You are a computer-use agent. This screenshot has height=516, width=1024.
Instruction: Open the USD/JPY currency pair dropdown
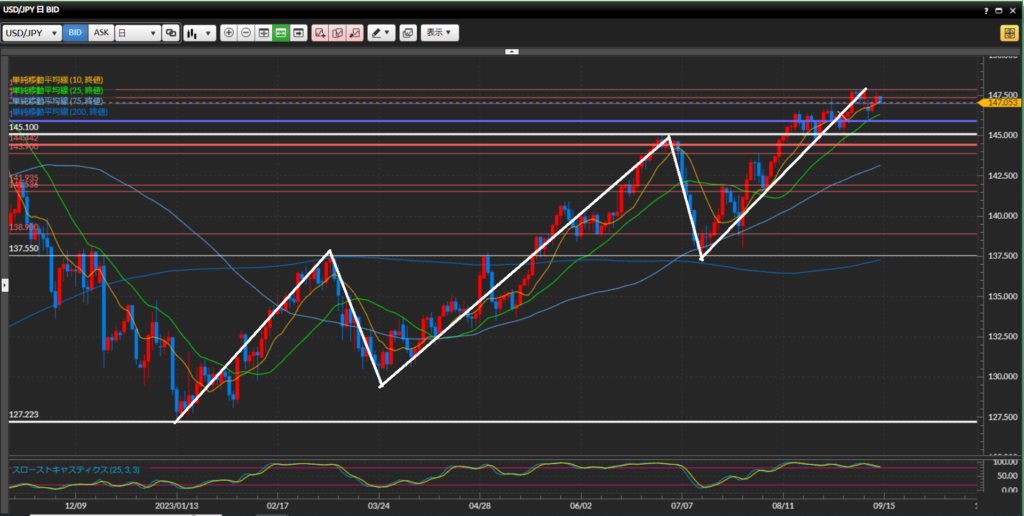point(30,33)
